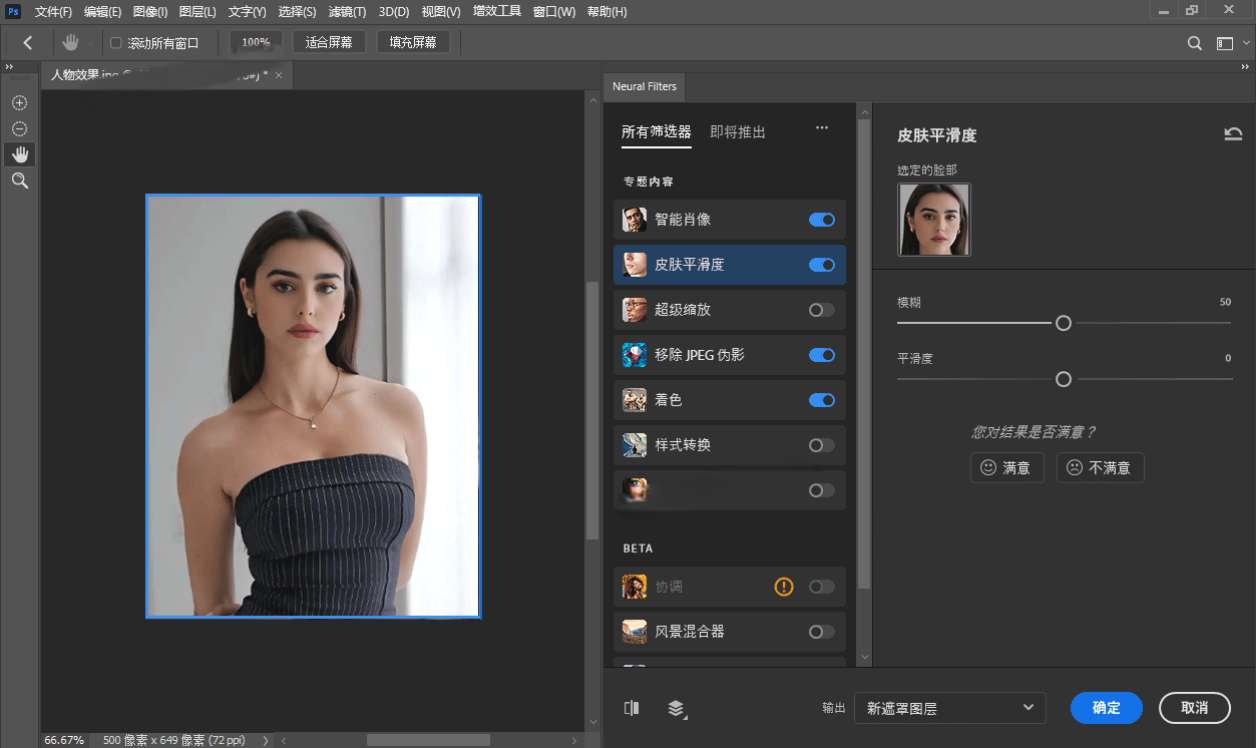
Task: Click the 确定 button
Action: [1106, 708]
